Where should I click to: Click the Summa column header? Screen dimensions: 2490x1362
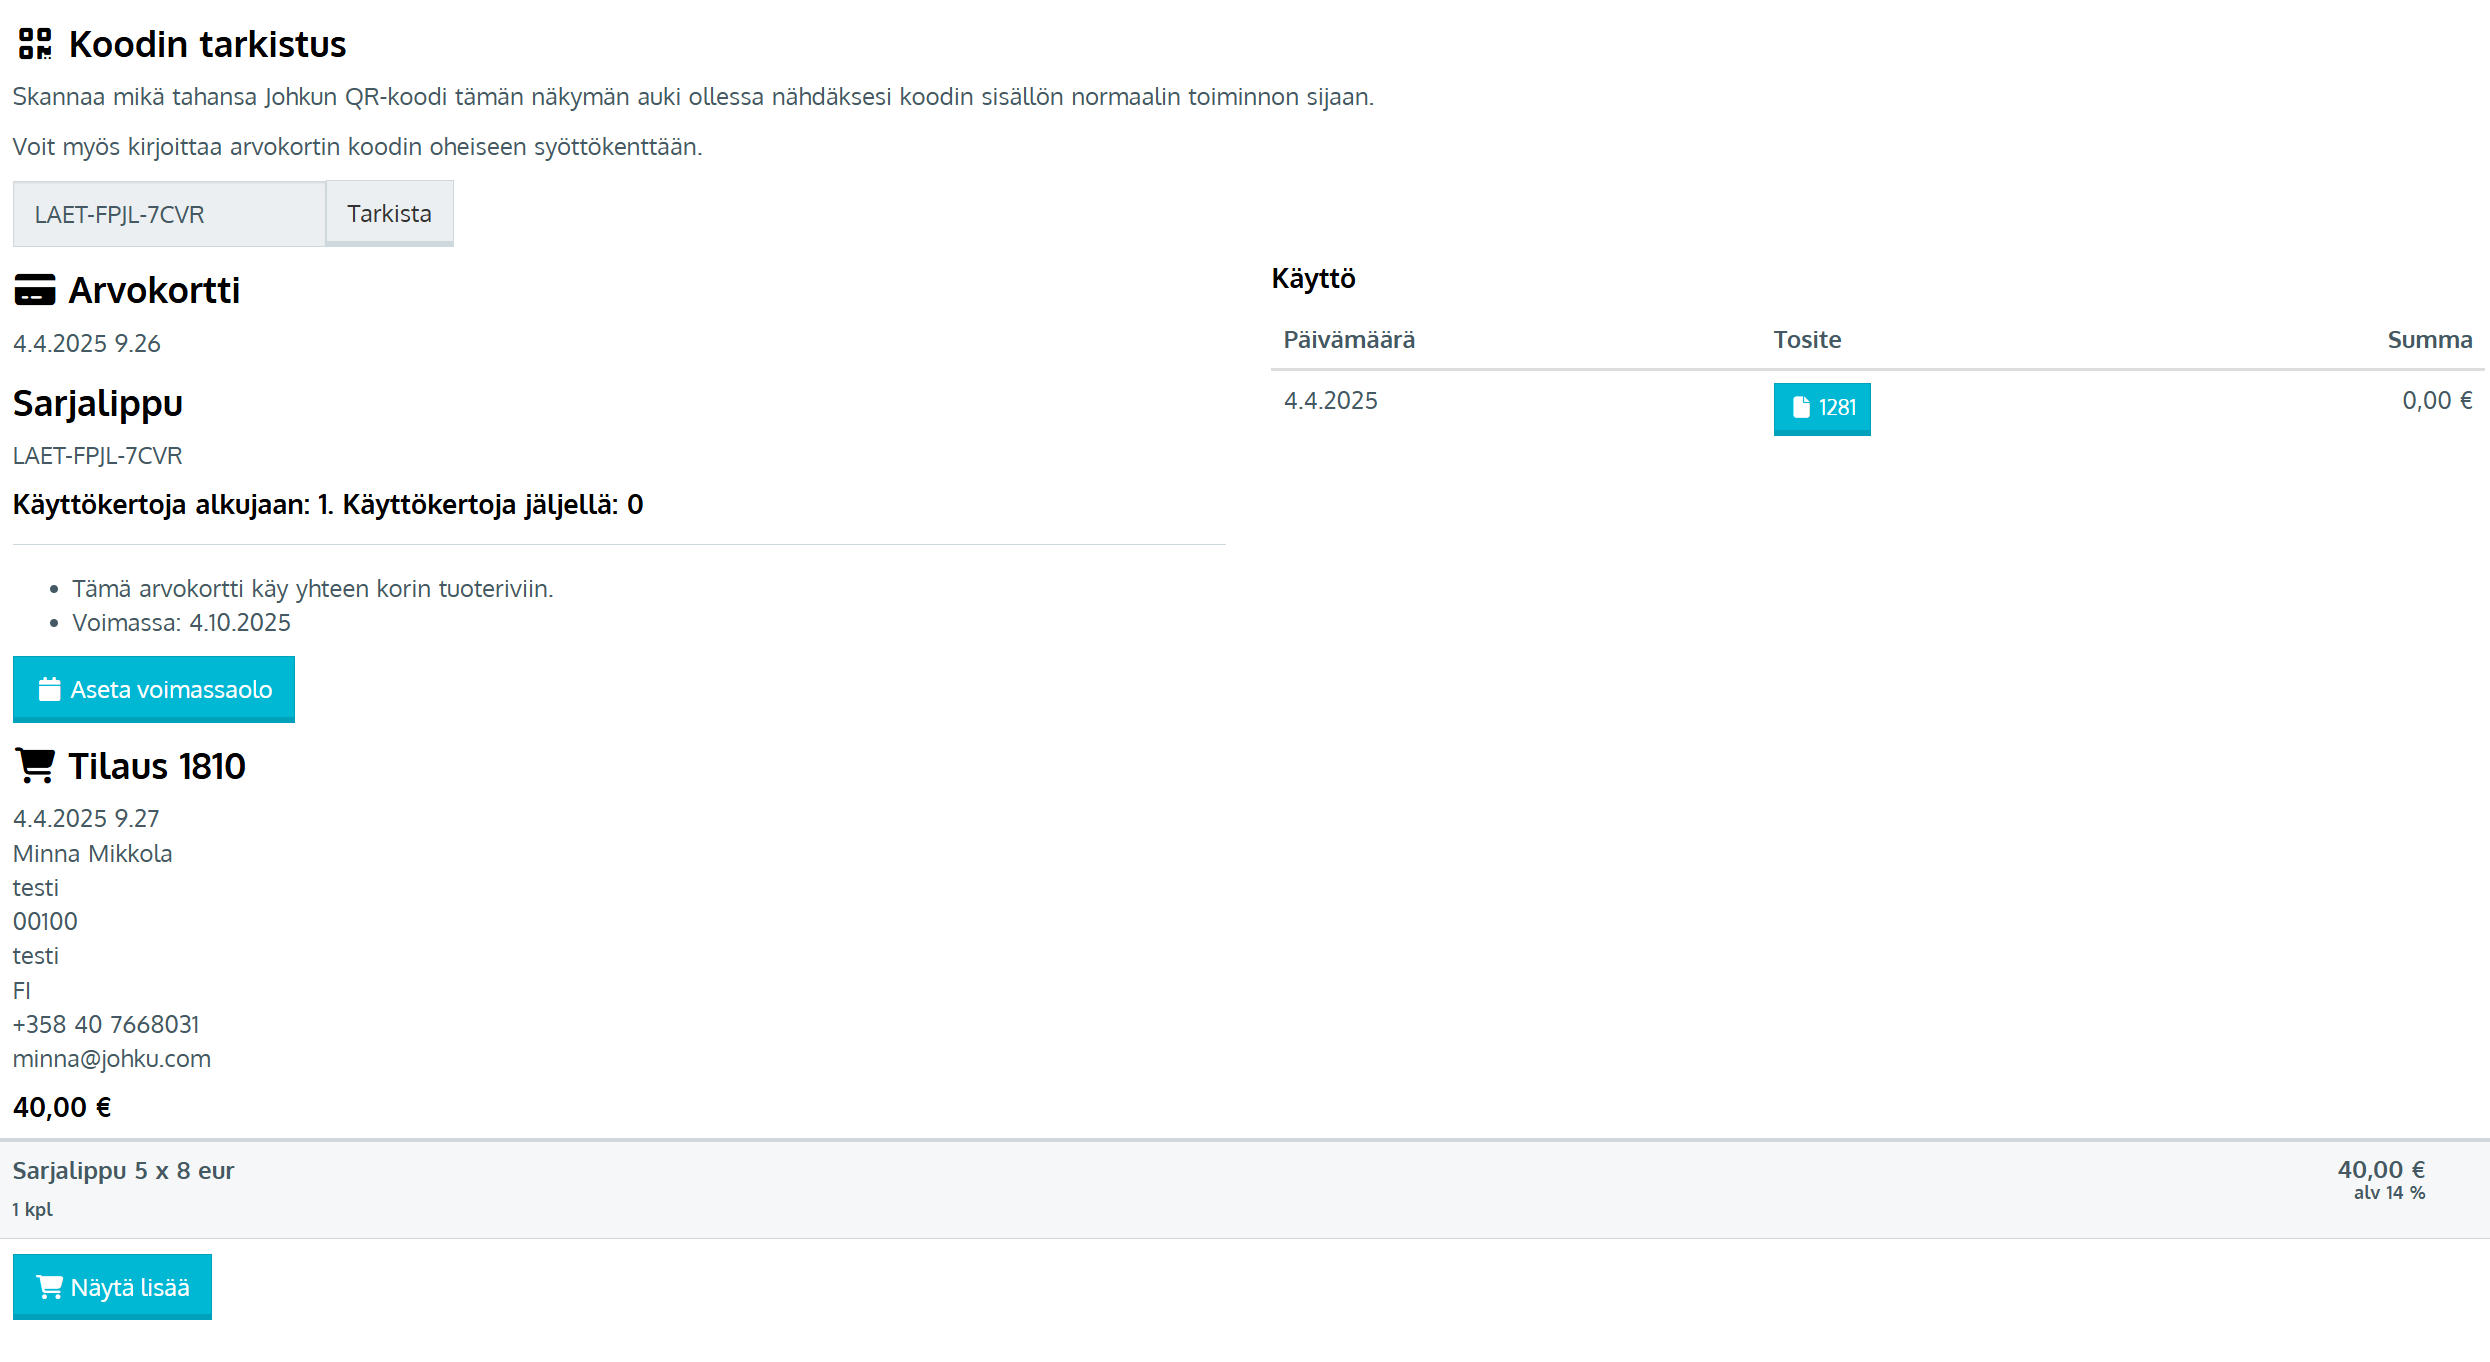click(2429, 340)
